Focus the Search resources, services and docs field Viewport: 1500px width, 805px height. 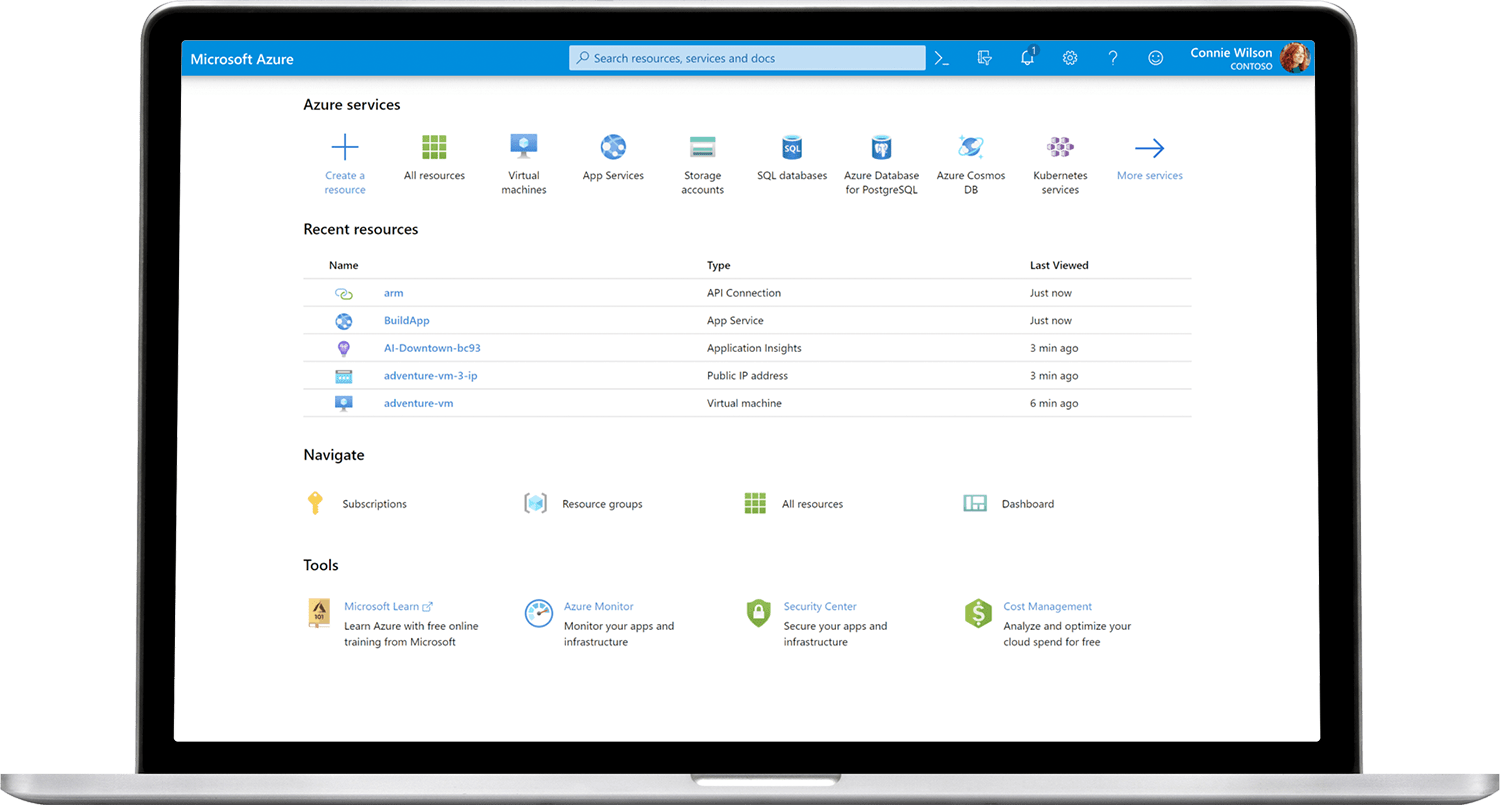[747, 58]
